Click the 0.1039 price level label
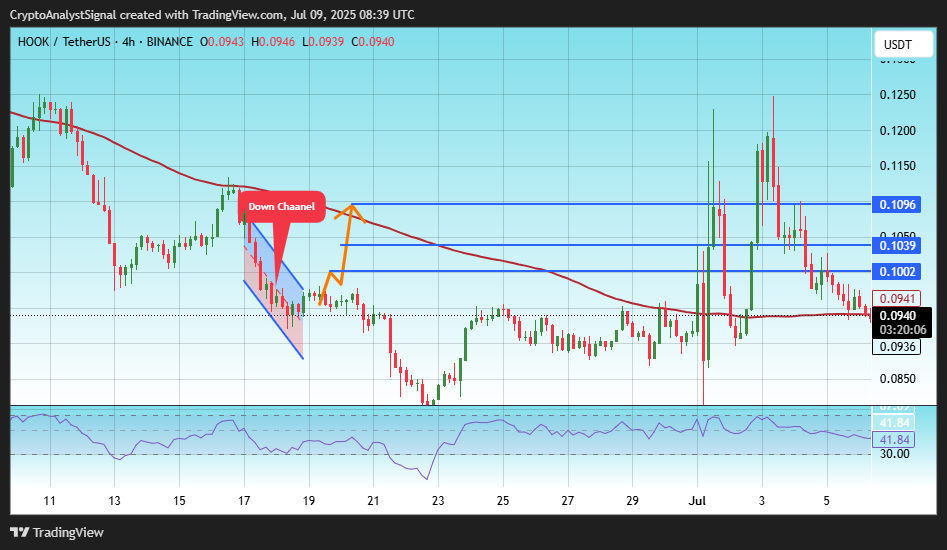 pyautogui.click(x=897, y=246)
